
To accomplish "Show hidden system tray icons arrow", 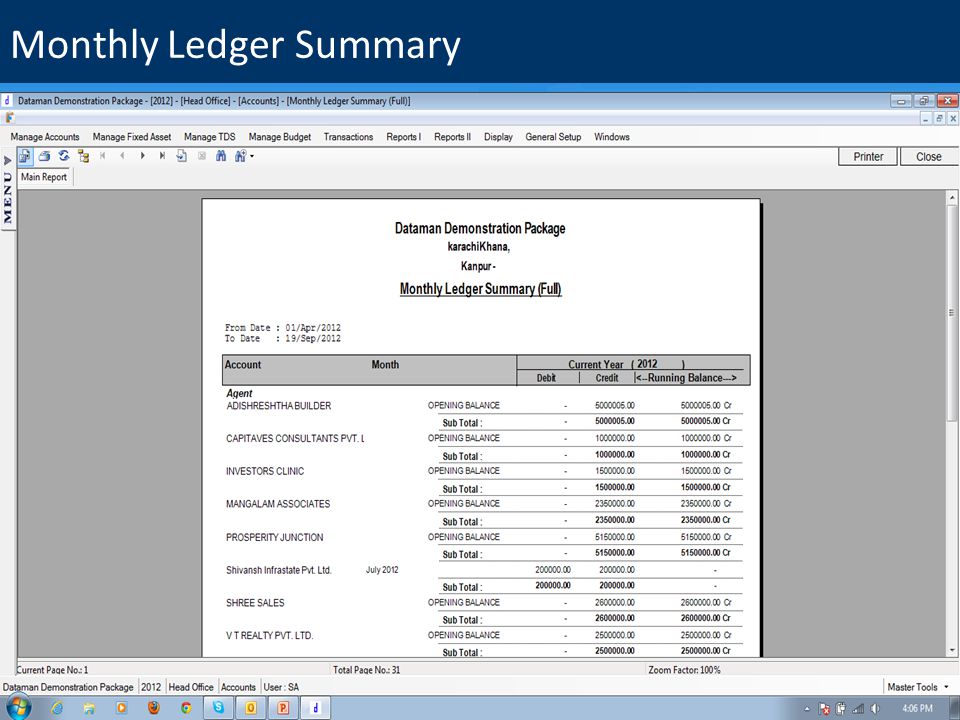I will tap(807, 709).
